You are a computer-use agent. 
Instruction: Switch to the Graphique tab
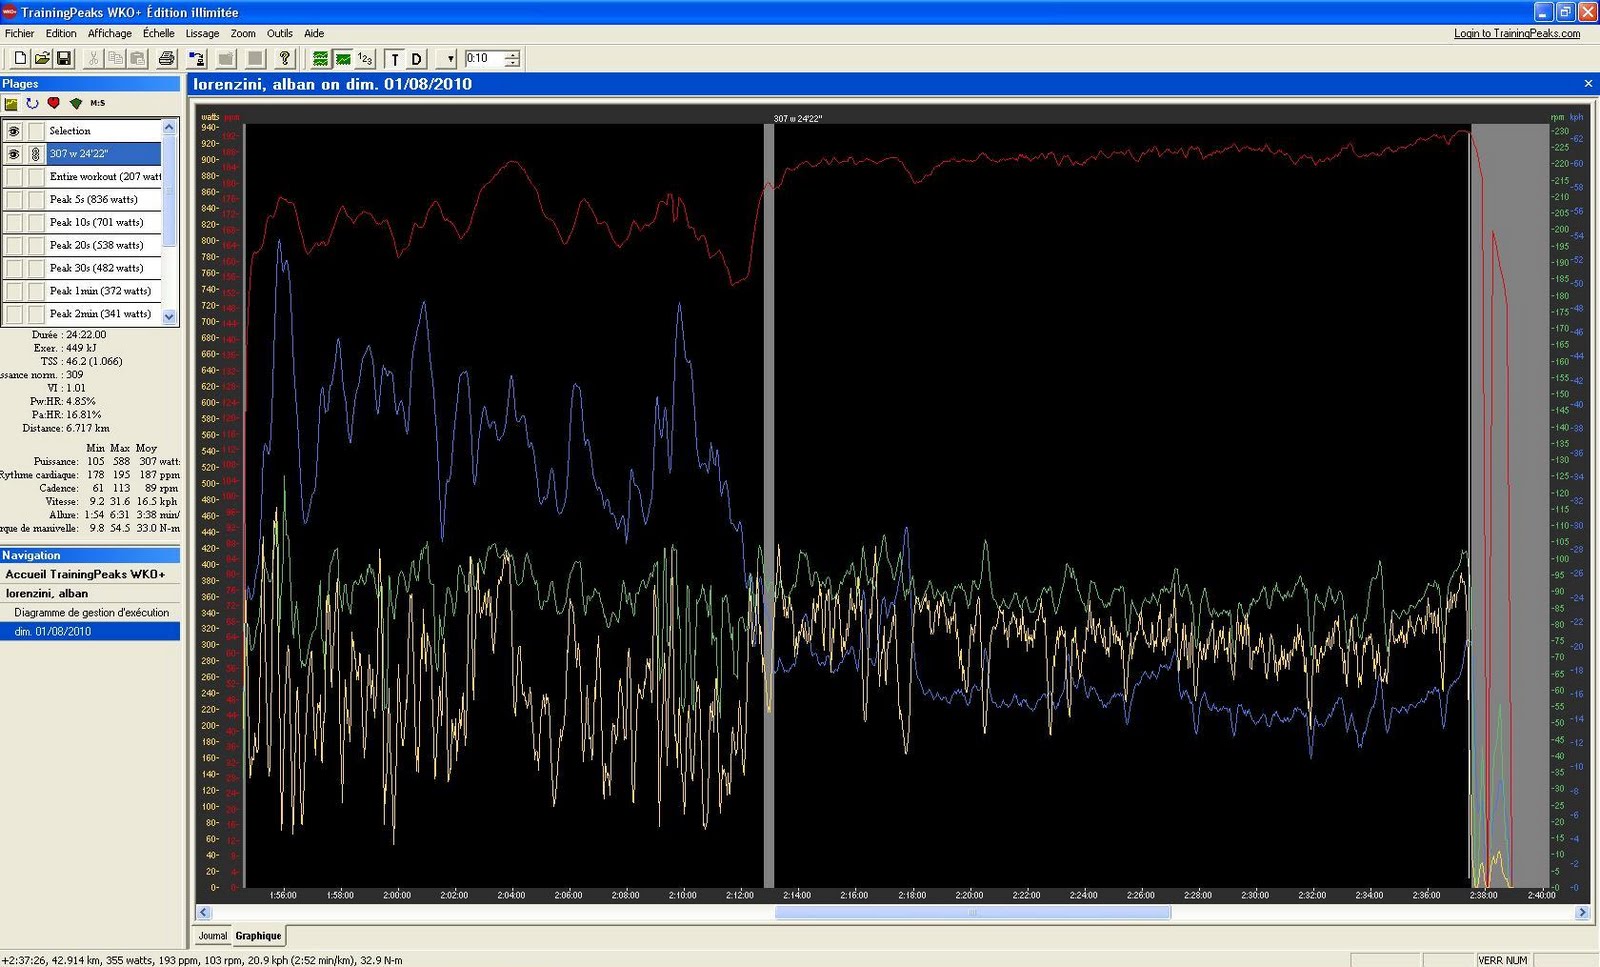click(258, 936)
